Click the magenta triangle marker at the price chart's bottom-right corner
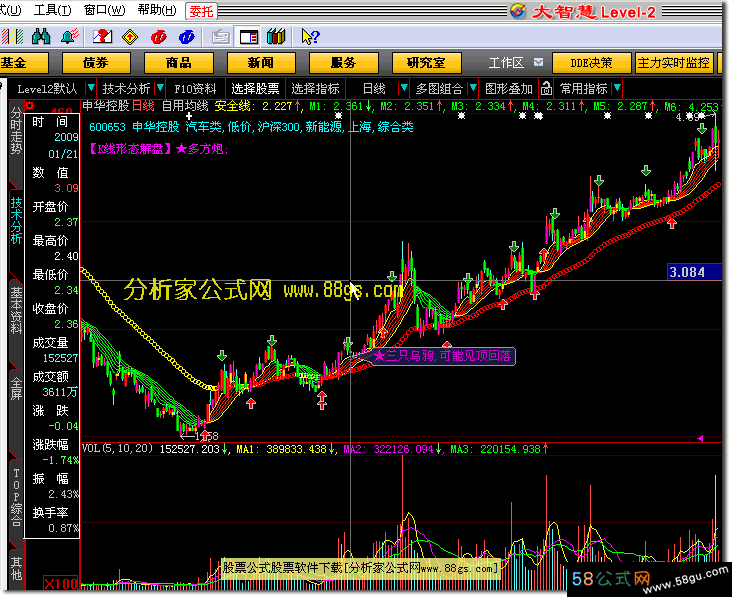This screenshot has width=732, height=597. 700,438
